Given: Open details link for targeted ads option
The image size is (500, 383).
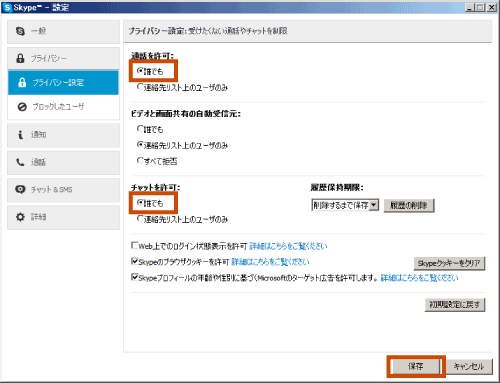Looking at the screenshot, I should click(419, 278).
